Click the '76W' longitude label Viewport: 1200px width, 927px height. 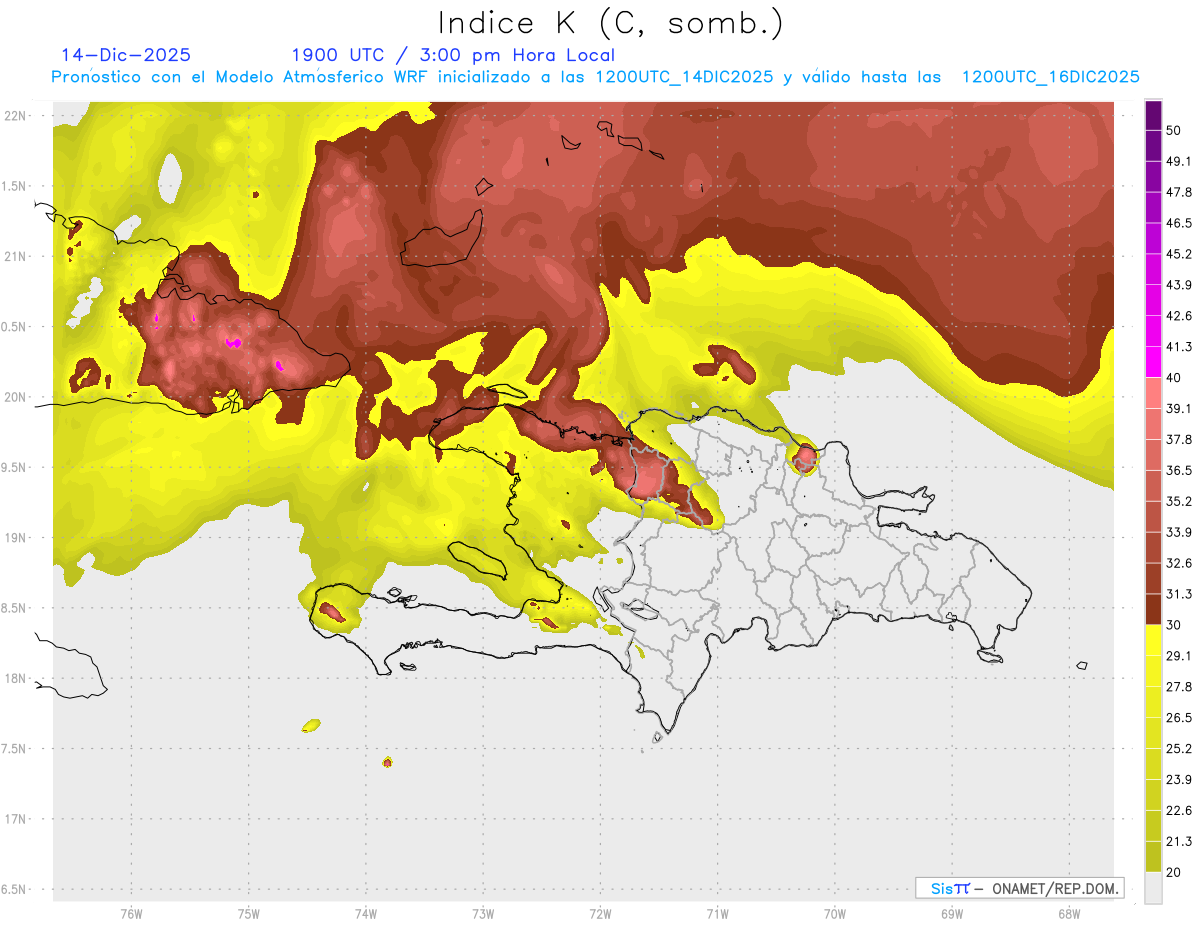point(131,914)
